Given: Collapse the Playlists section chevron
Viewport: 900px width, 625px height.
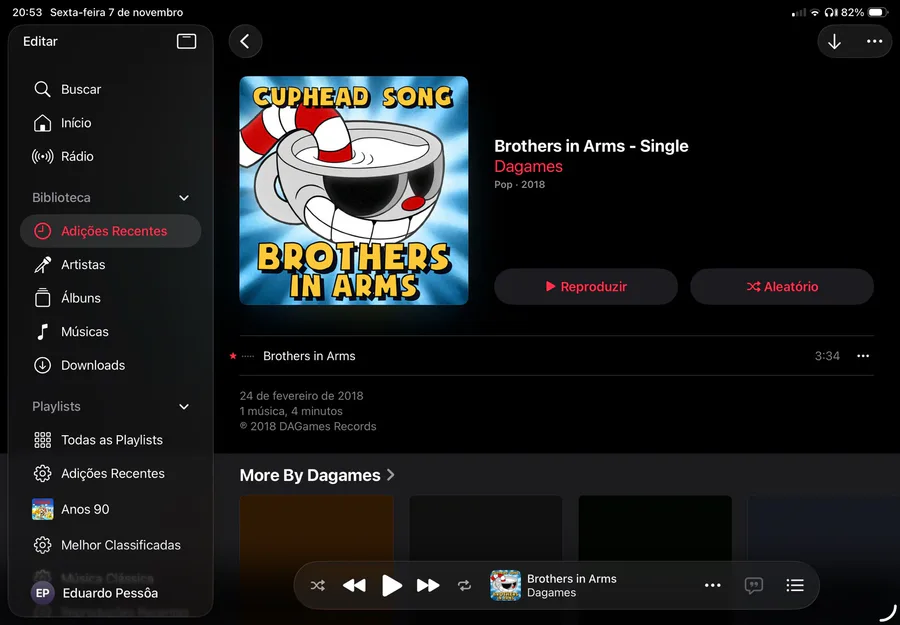Looking at the screenshot, I should [184, 406].
